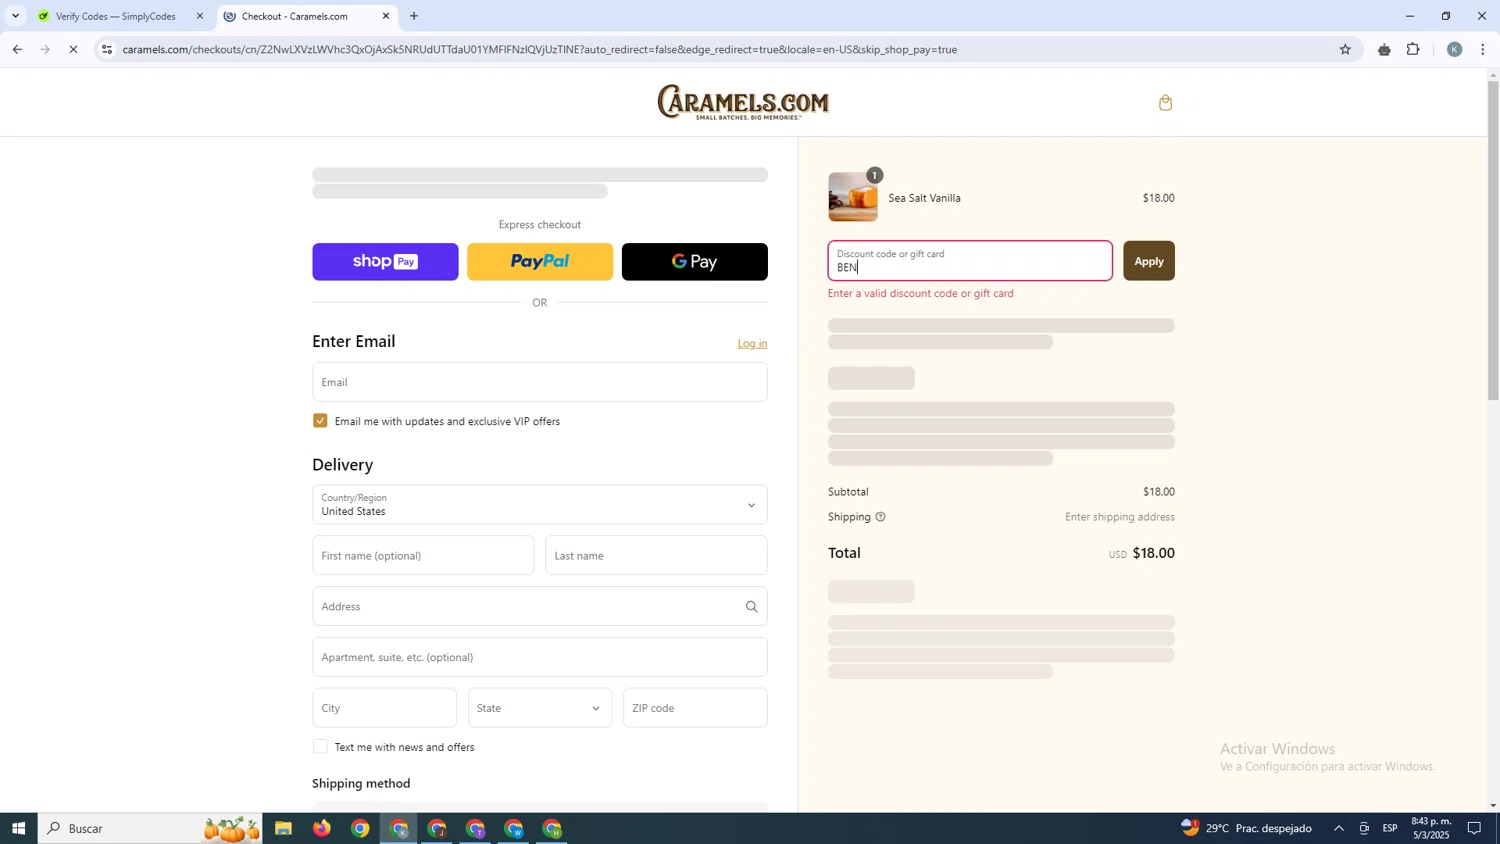Focus the Email input field
Image resolution: width=1500 pixels, height=844 pixels.
pyautogui.click(x=539, y=382)
